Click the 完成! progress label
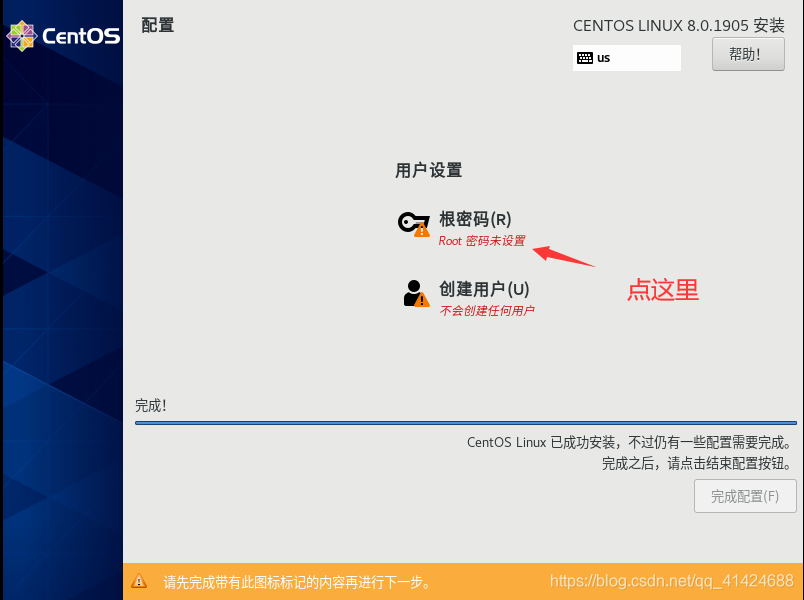 (151, 406)
